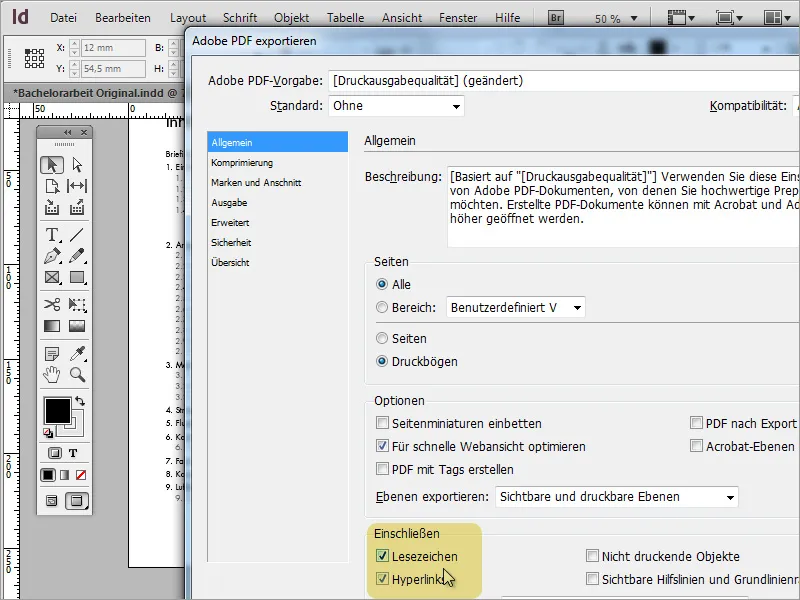800x600 pixels.
Task: Select the Hand tool
Action: tap(52, 374)
